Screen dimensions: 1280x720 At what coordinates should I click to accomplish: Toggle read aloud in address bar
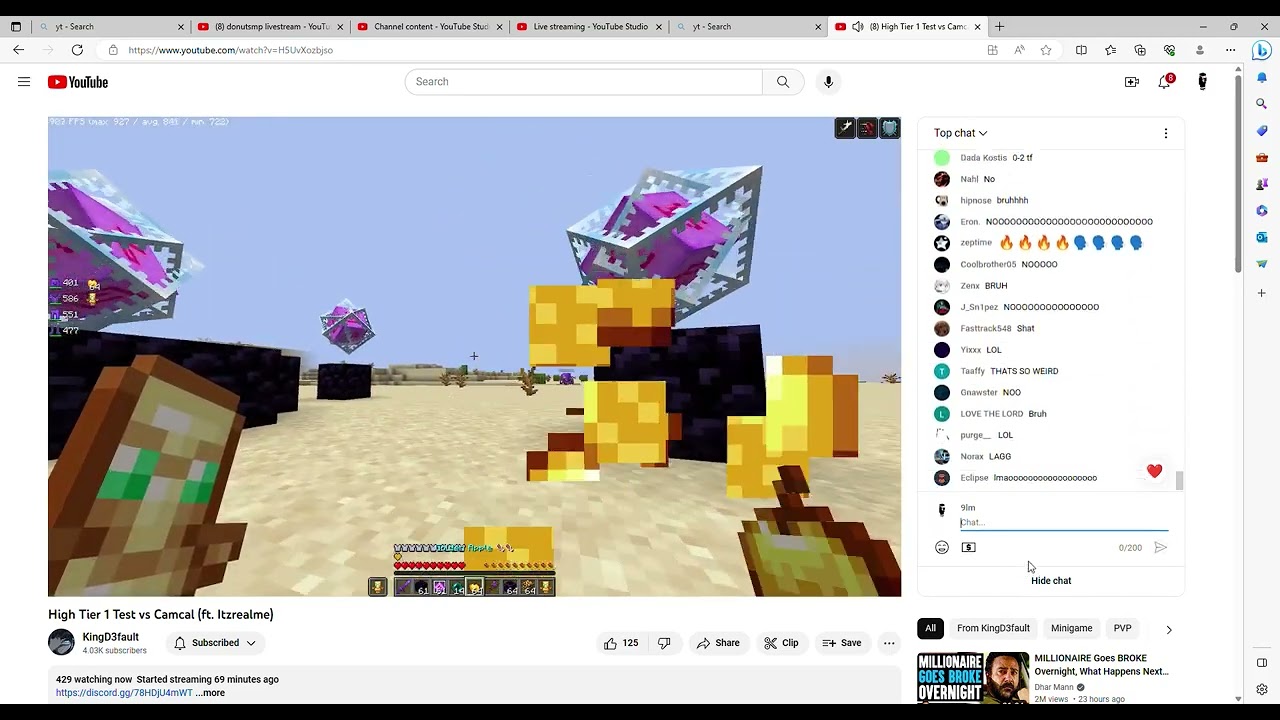(1019, 50)
